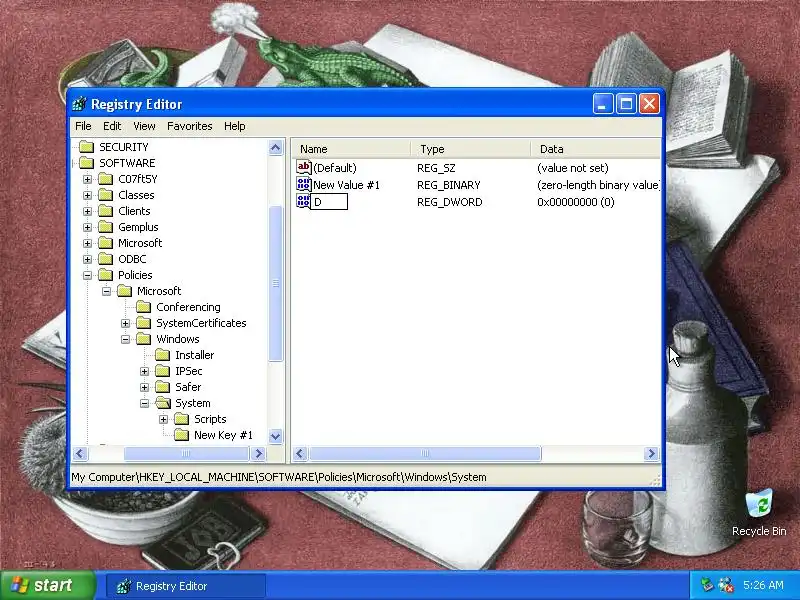Click the tree pane vertical scrollbar thumb
The image size is (800, 600).
coord(276,283)
